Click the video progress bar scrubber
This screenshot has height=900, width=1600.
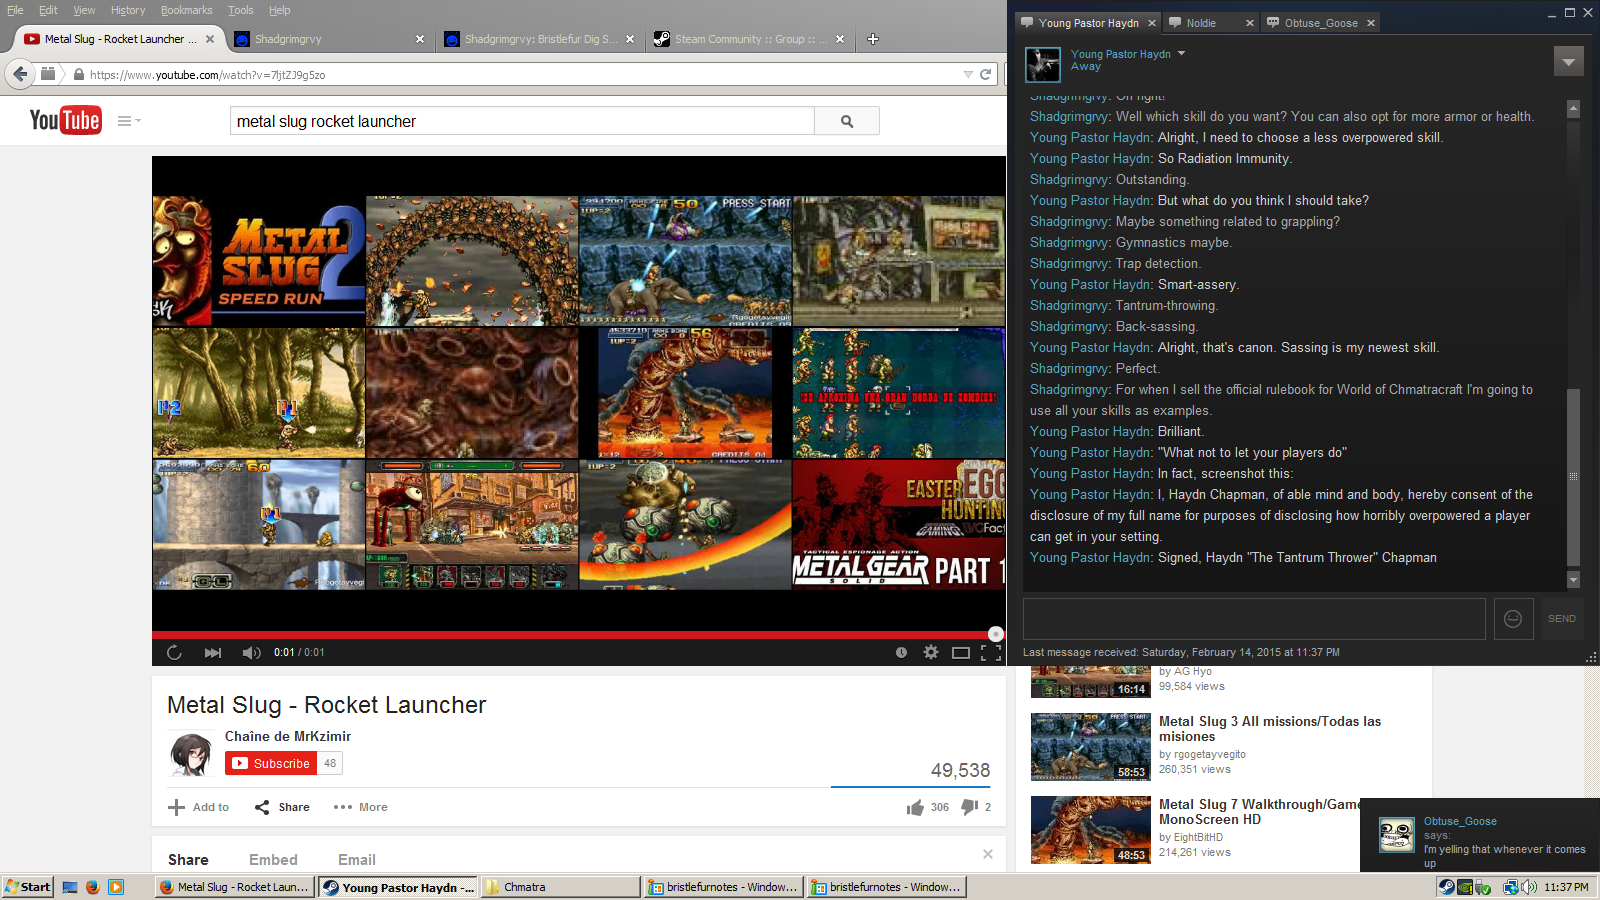(x=995, y=634)
